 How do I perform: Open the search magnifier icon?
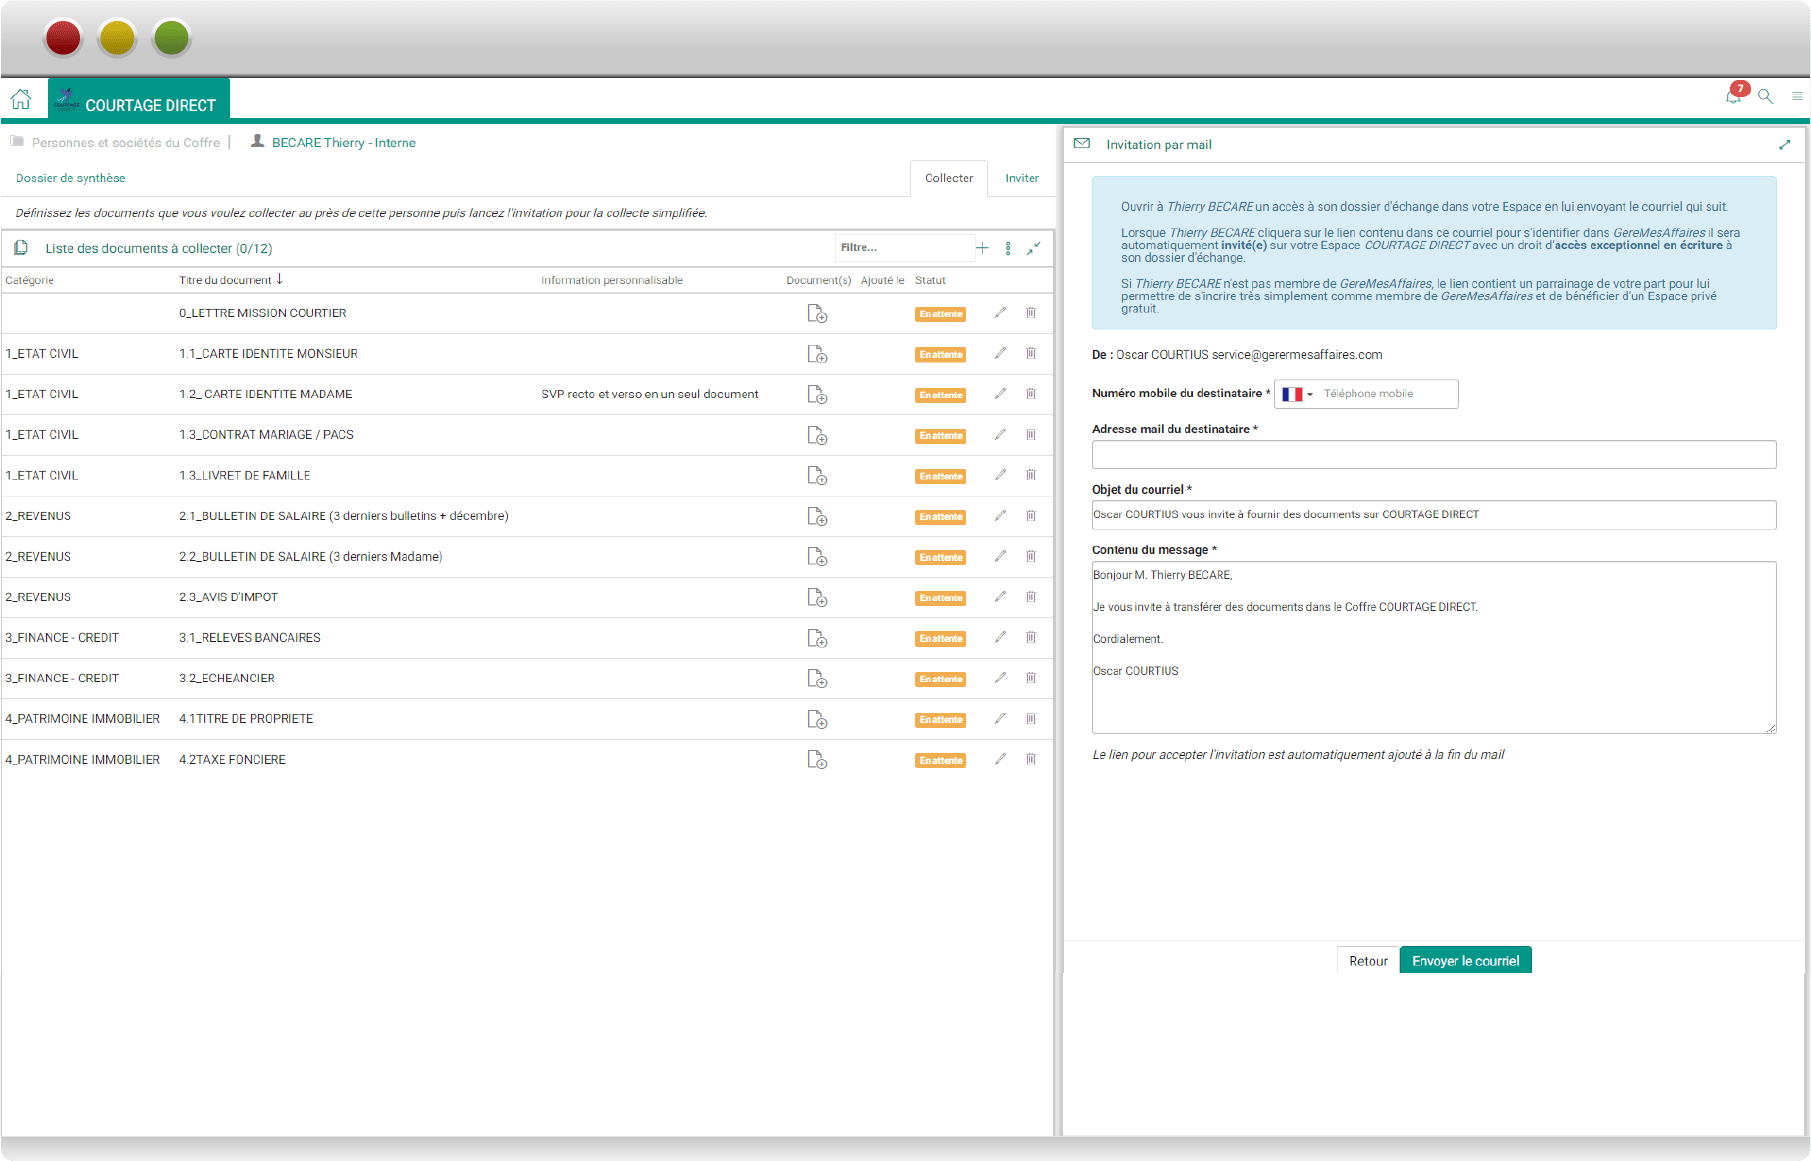[x=1766, y=96]
